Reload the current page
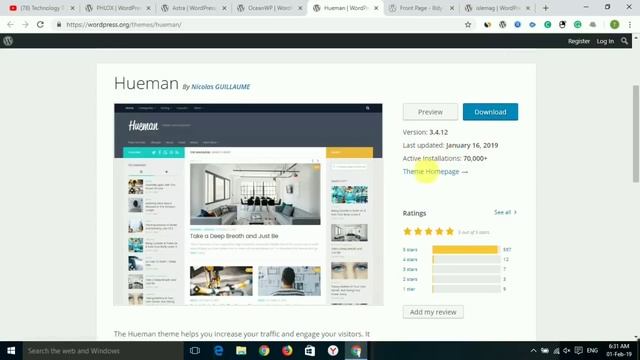Viewport: 640px width, 360px height. 40,24
